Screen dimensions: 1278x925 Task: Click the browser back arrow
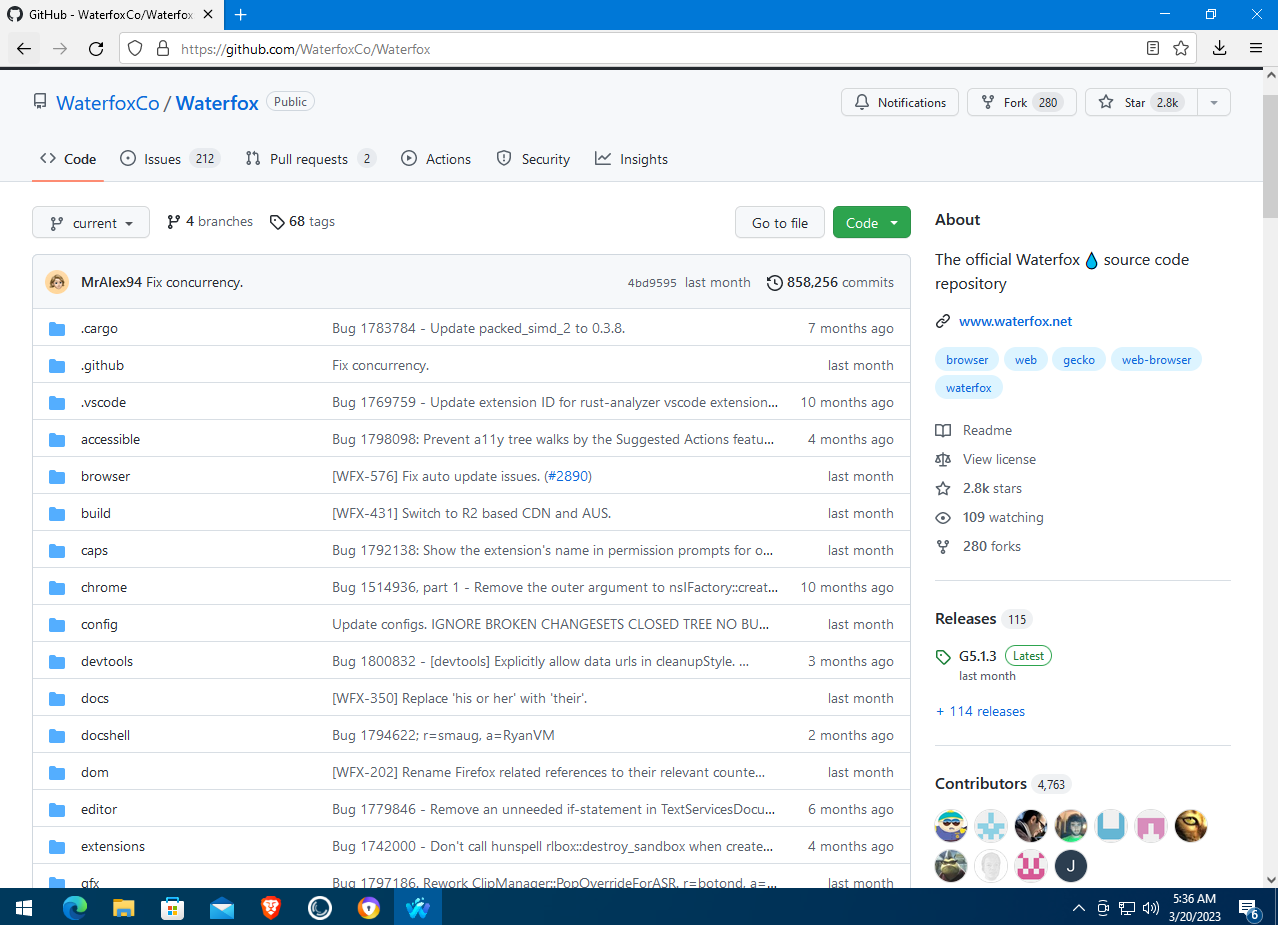24,48
